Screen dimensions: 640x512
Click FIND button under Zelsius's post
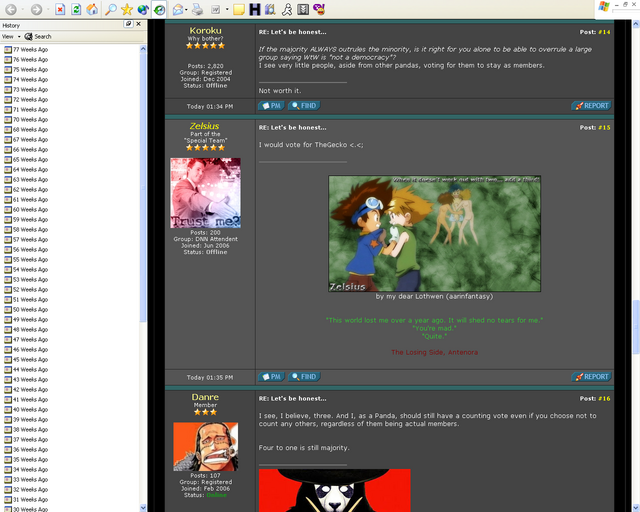point(304,377)
